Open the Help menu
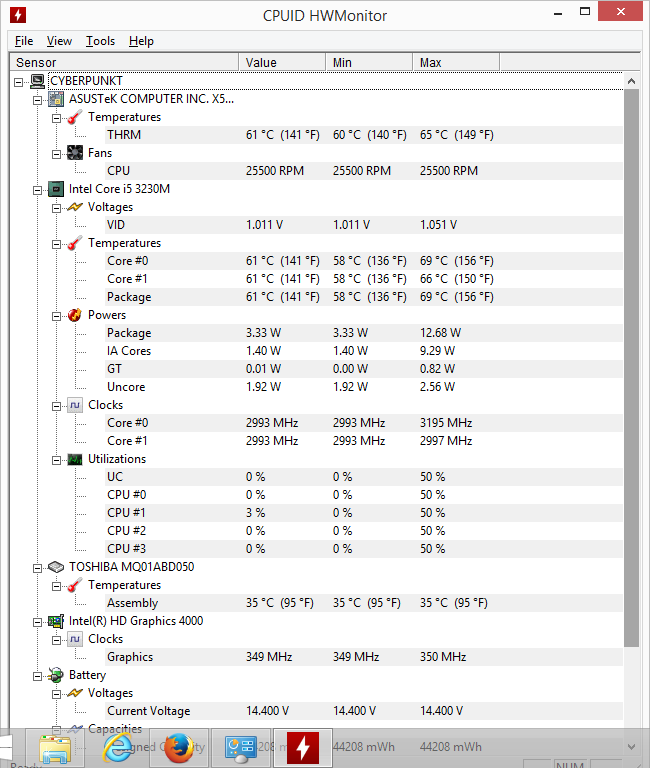Image resolution: width=650 pixels, height=768 pixels. [x=141, y=41]
